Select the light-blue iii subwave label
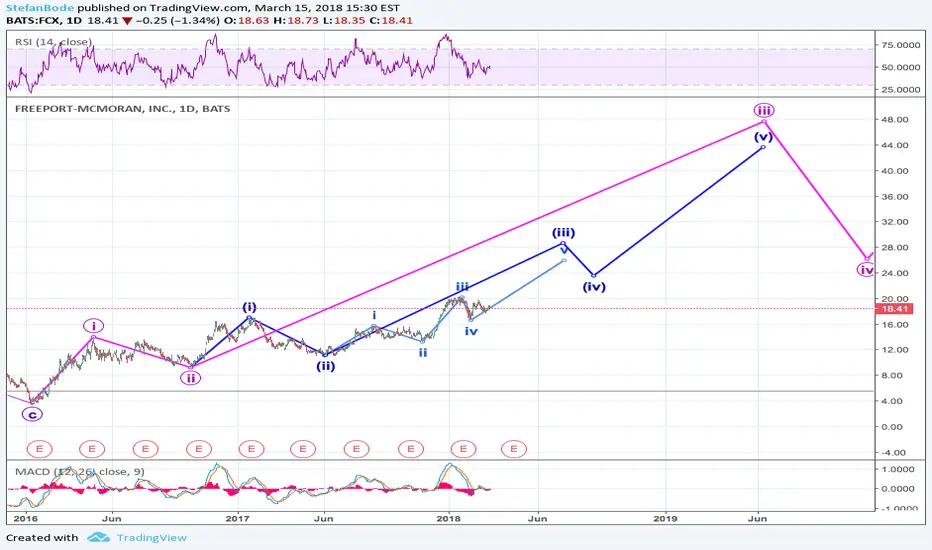Viewport: 932px width, 550px height. tap(462, 287)
